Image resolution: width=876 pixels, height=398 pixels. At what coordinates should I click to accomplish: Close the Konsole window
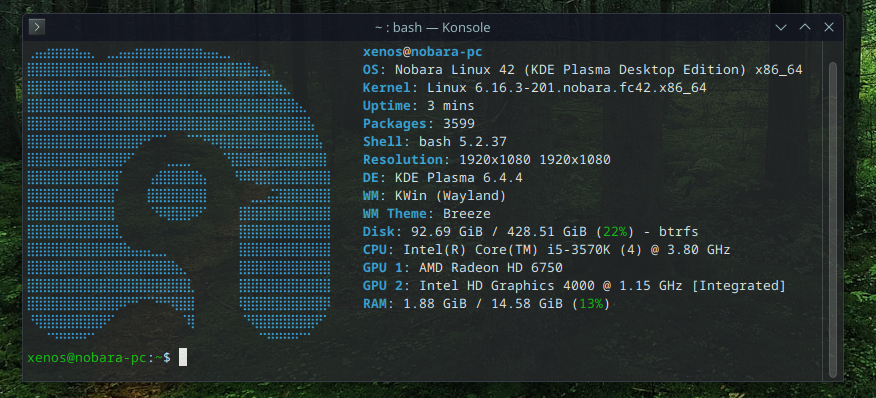(829, 27)
